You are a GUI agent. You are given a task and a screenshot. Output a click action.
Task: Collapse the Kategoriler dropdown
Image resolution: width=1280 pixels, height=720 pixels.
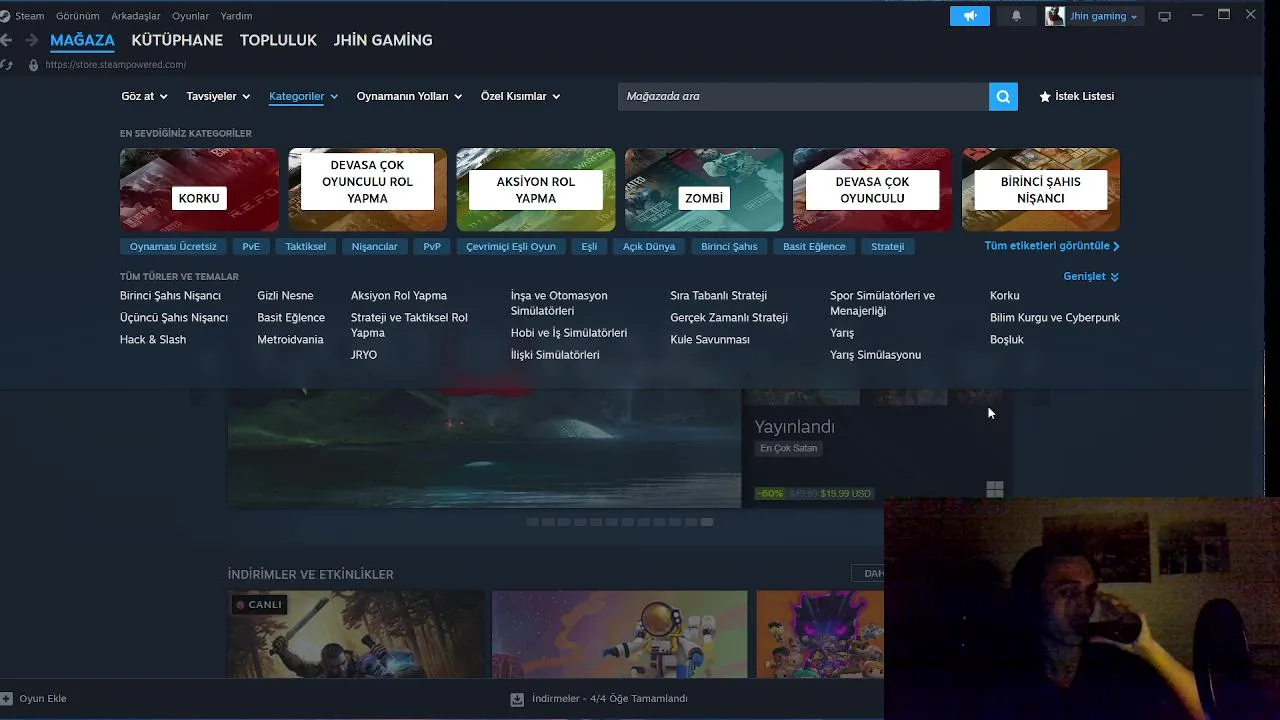(303, 96)
